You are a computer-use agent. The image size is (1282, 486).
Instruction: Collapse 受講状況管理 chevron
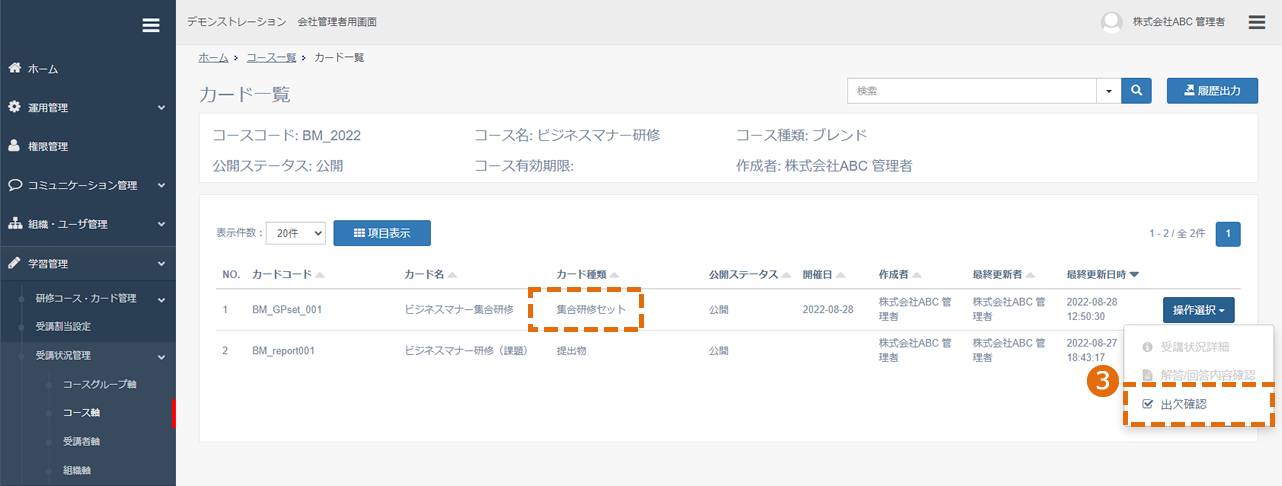[x=161, y=355]
